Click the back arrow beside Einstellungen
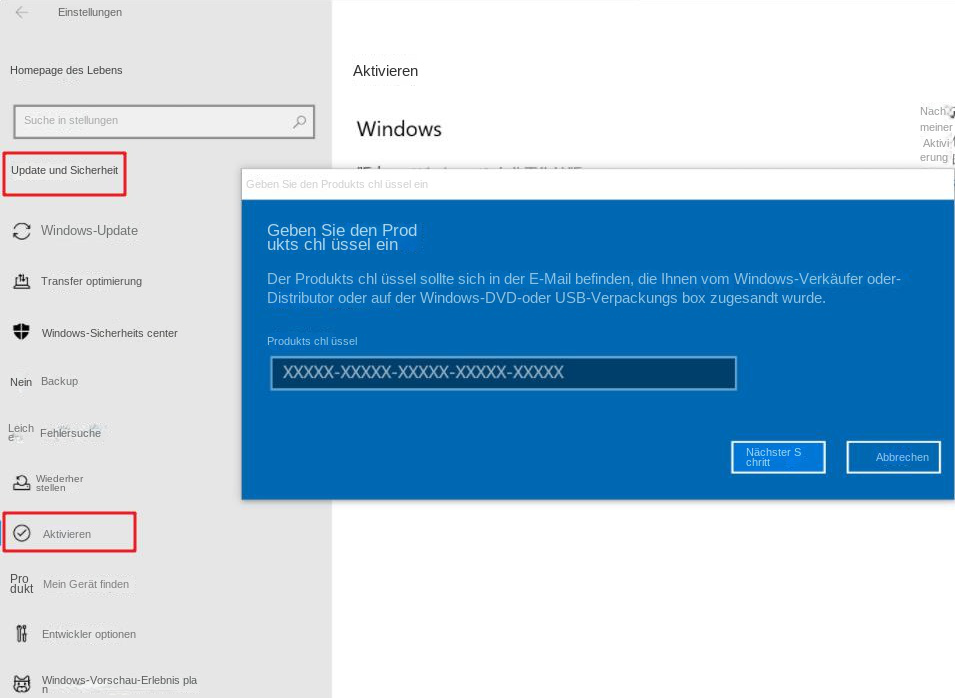 [21, 12]
